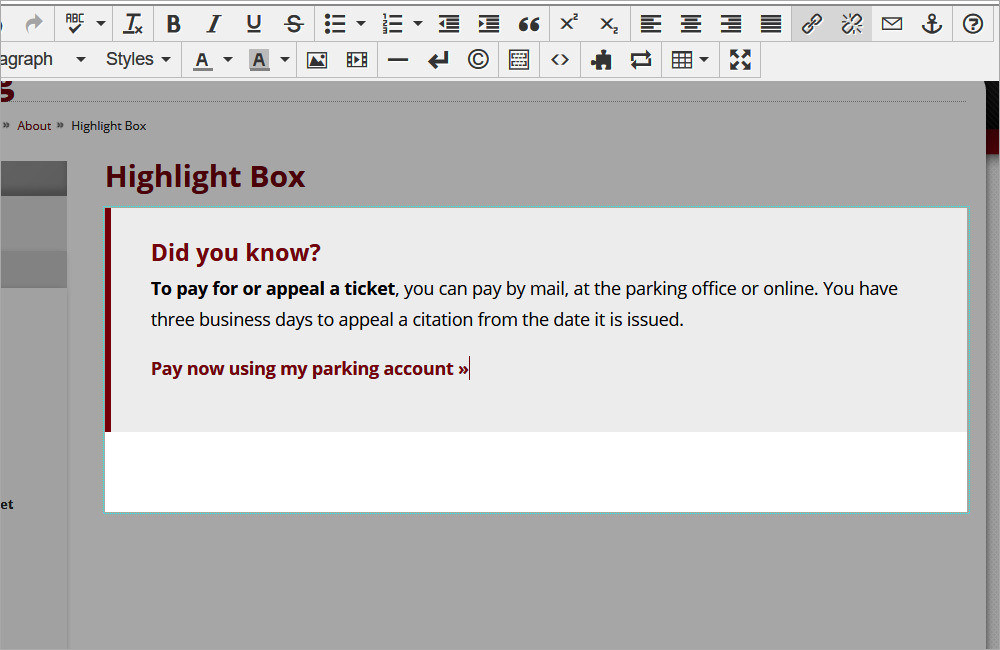Justify the text

771,24
